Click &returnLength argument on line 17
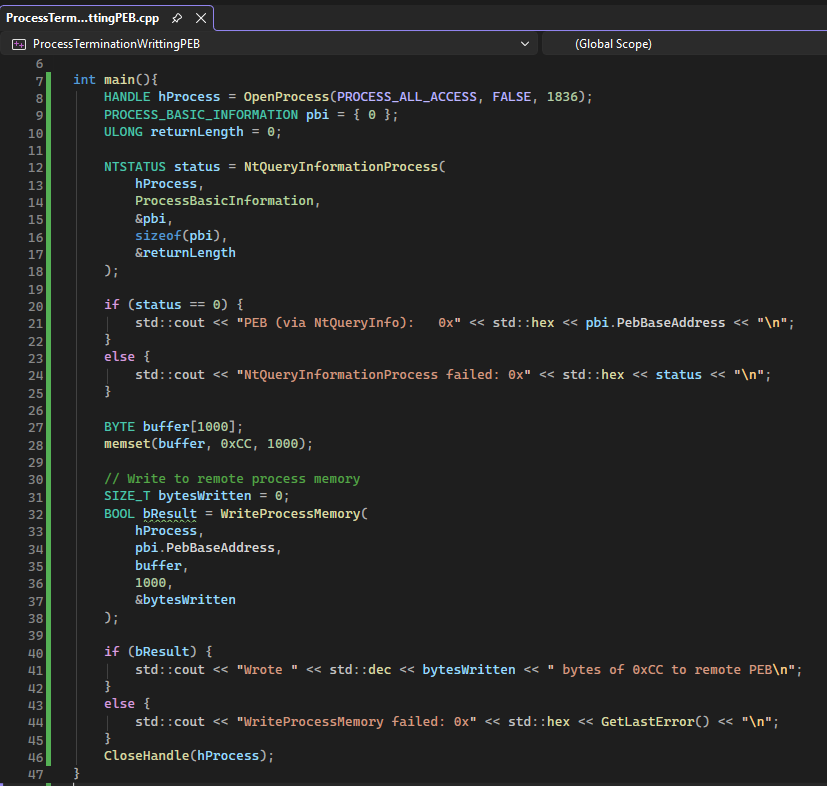The height and width of the screenshot is (786, 827). click(185, 253)
